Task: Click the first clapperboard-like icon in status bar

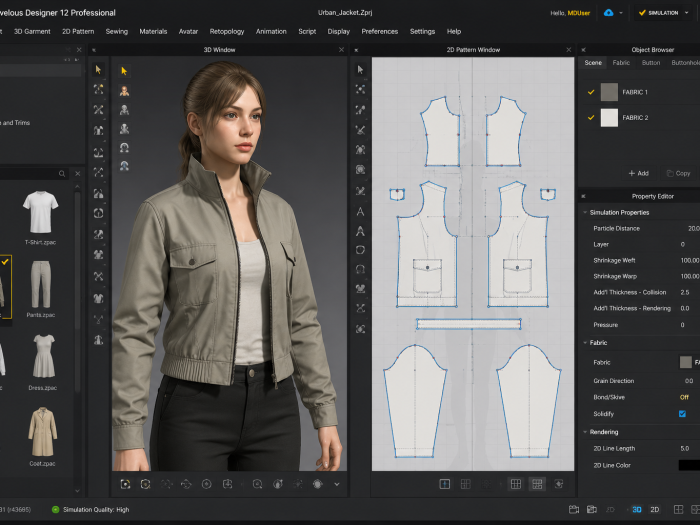Action: pyautogui.click(x=574, y=509)
